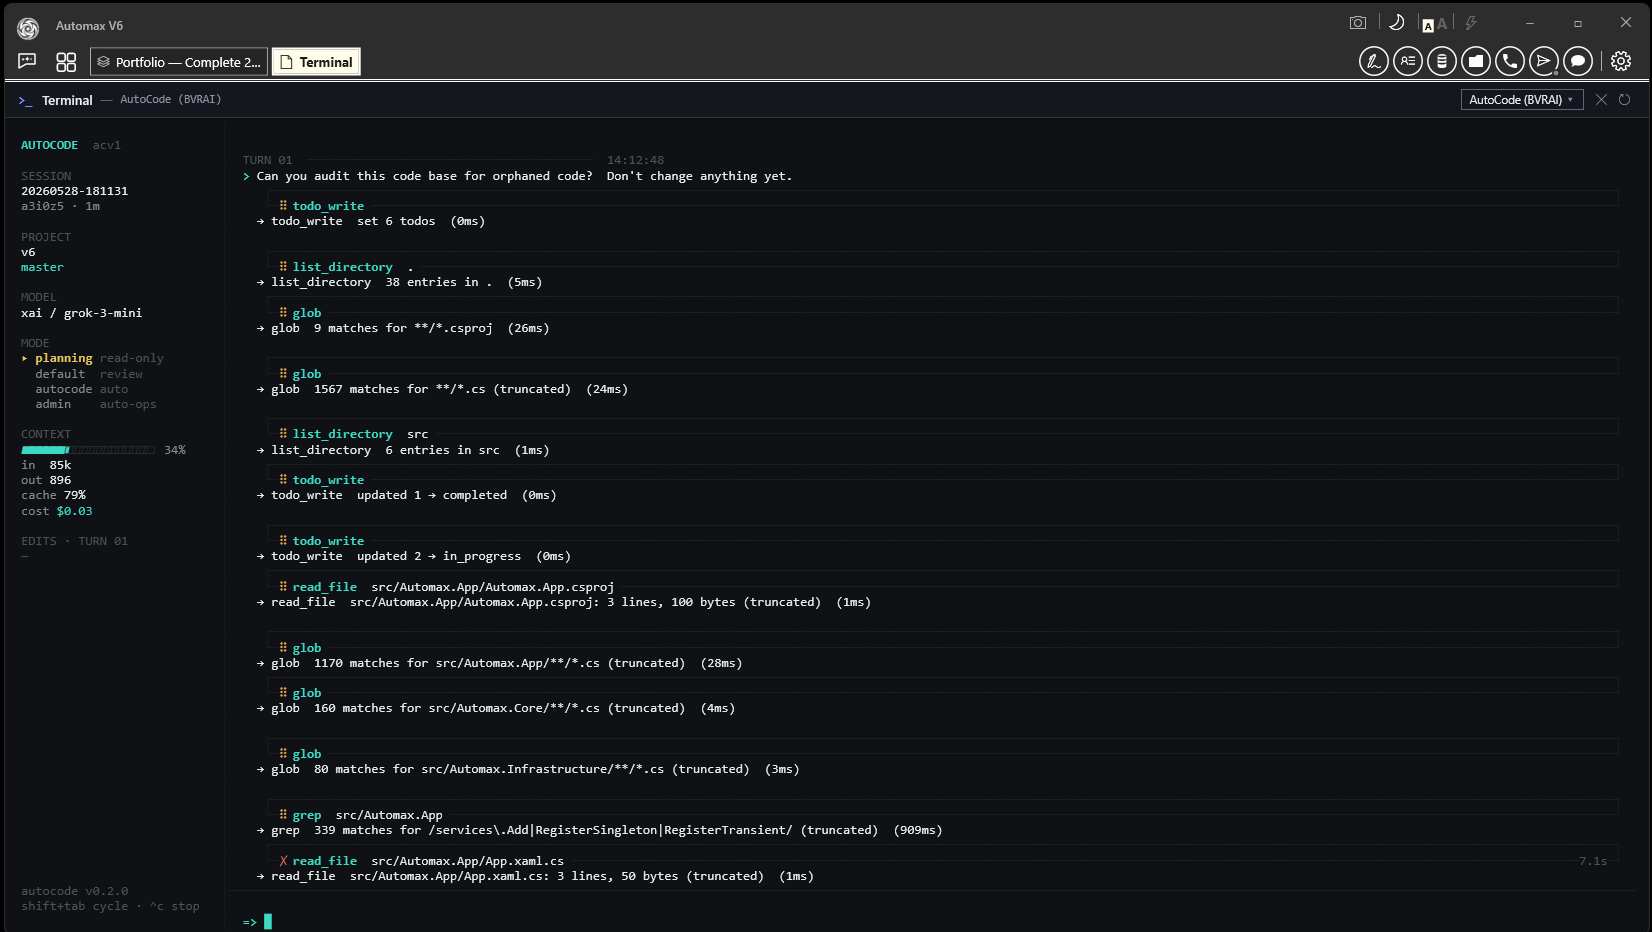The image size is (1652, 932).
Task: Take a screenshot with the camera icon
Action: tap(1358, 23)
